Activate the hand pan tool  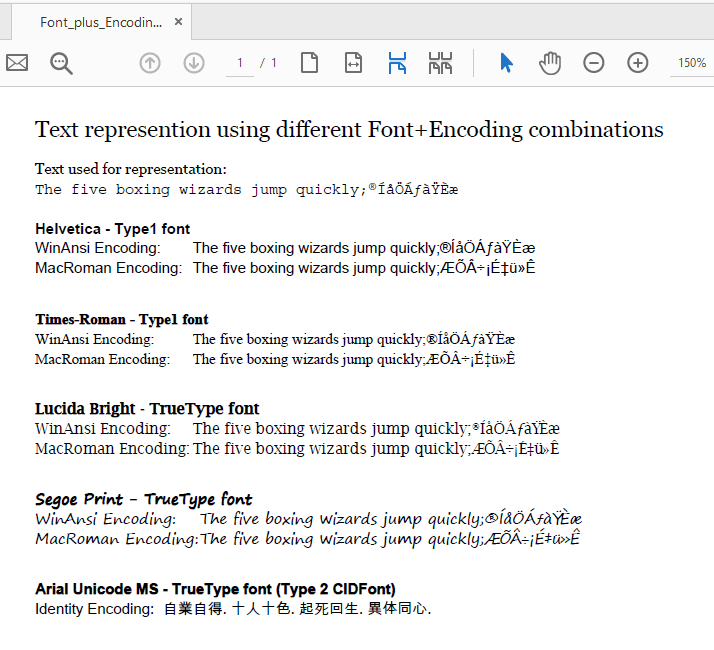[550, 63]
